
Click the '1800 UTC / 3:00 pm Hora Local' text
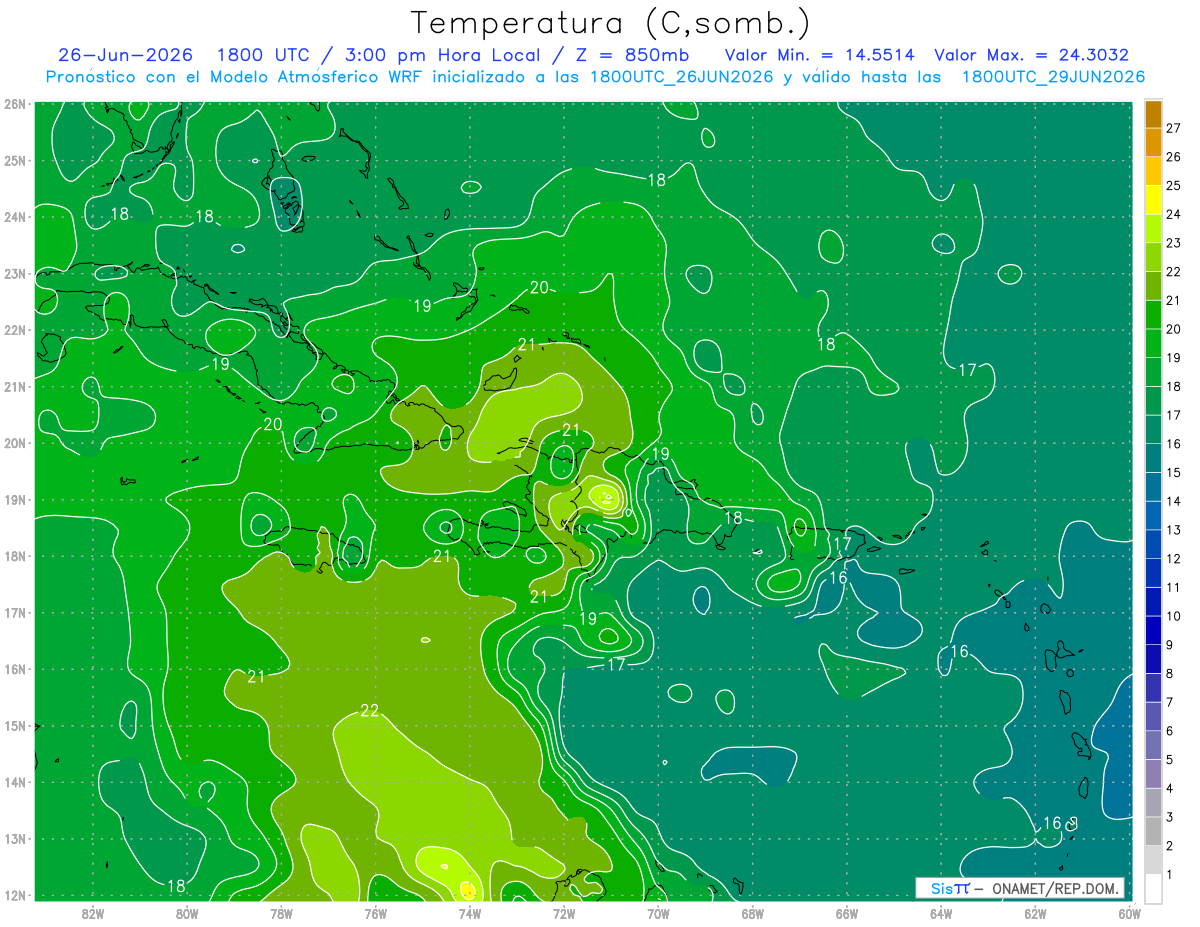coord(383,55)
